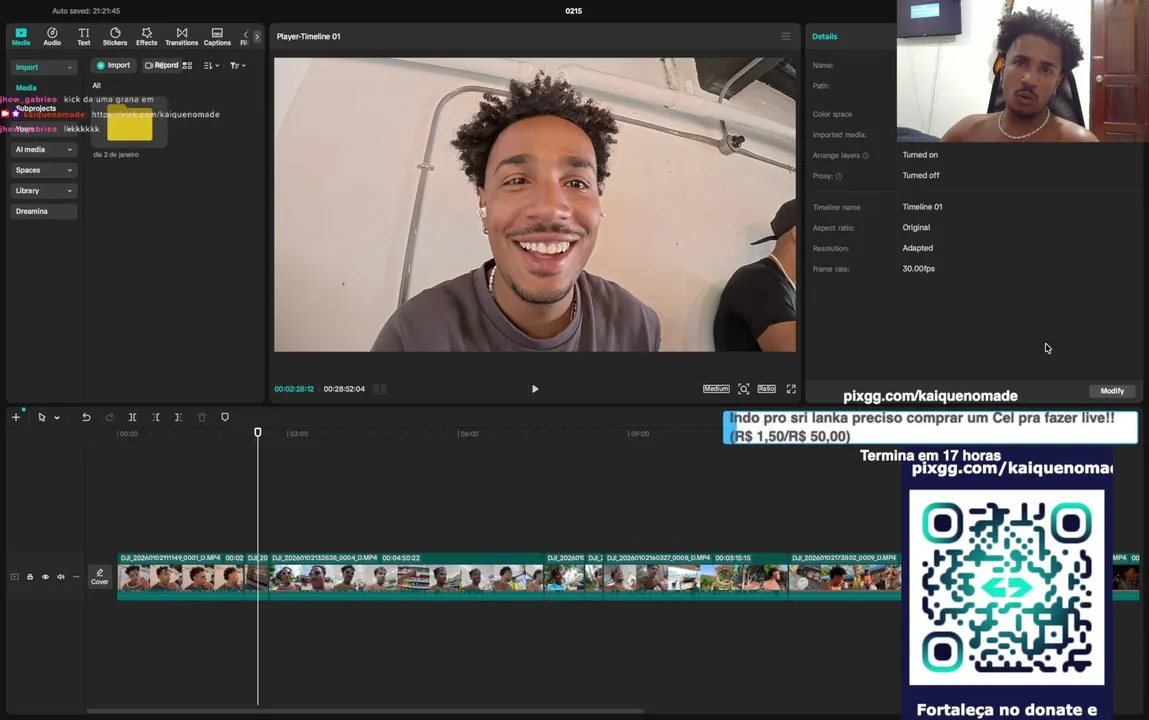The height and width of the screenshot is (720, 1149).
Task: Click the timeline playhead handle
Action: click(x=258, y=433)
